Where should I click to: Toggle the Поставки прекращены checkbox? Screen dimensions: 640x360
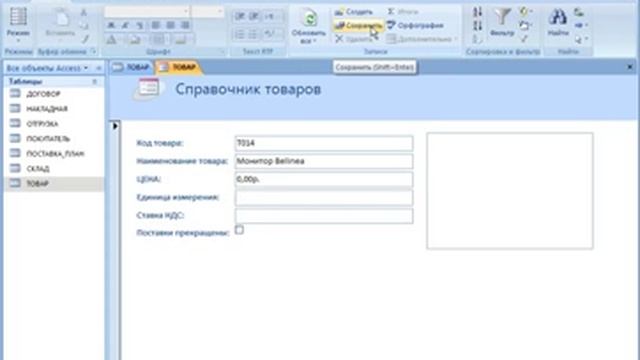[x=239, y=230]
